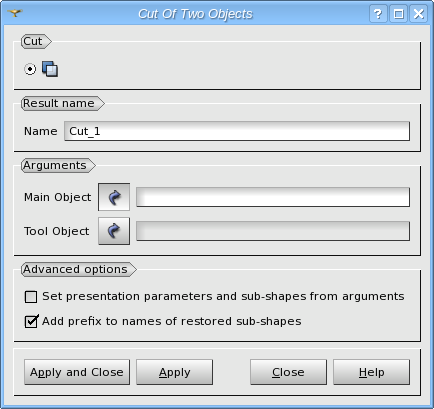The height and width of the screenshot is (409, 434).
Task: Click the Close button at bottom
Action: (288, 372)
